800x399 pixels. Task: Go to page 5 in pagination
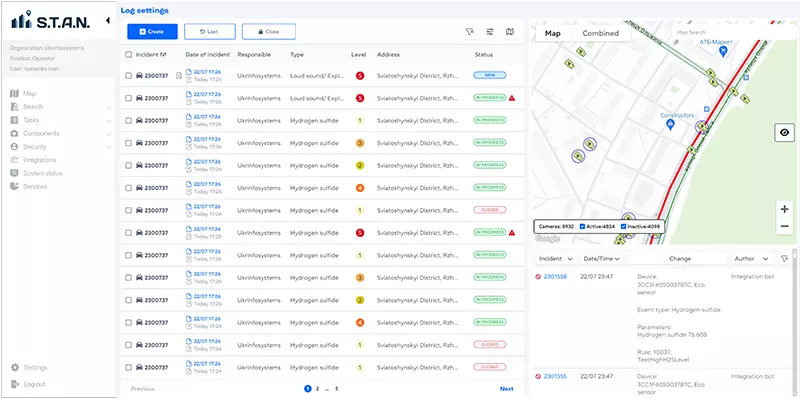coord(336,389)
